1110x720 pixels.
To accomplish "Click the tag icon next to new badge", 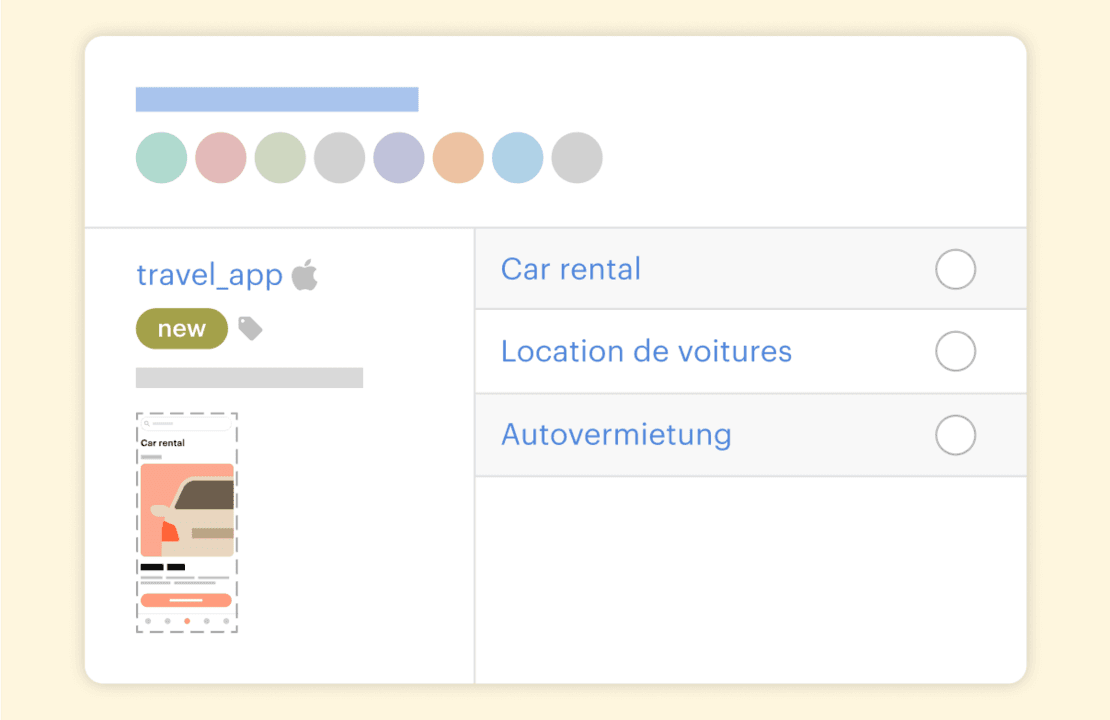I will tap(250, 328).
